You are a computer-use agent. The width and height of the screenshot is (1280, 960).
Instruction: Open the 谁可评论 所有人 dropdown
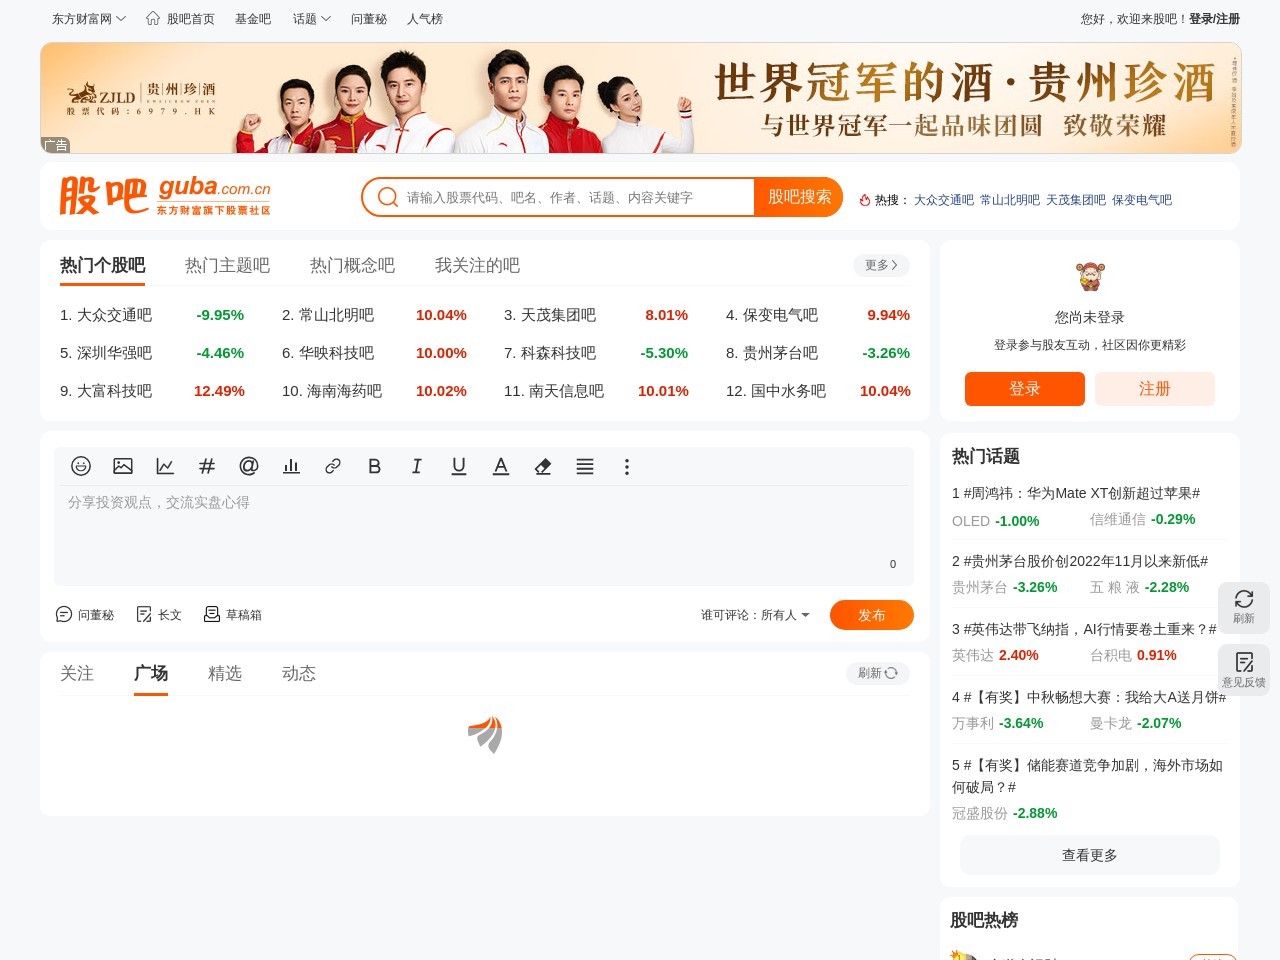(756, 615)
